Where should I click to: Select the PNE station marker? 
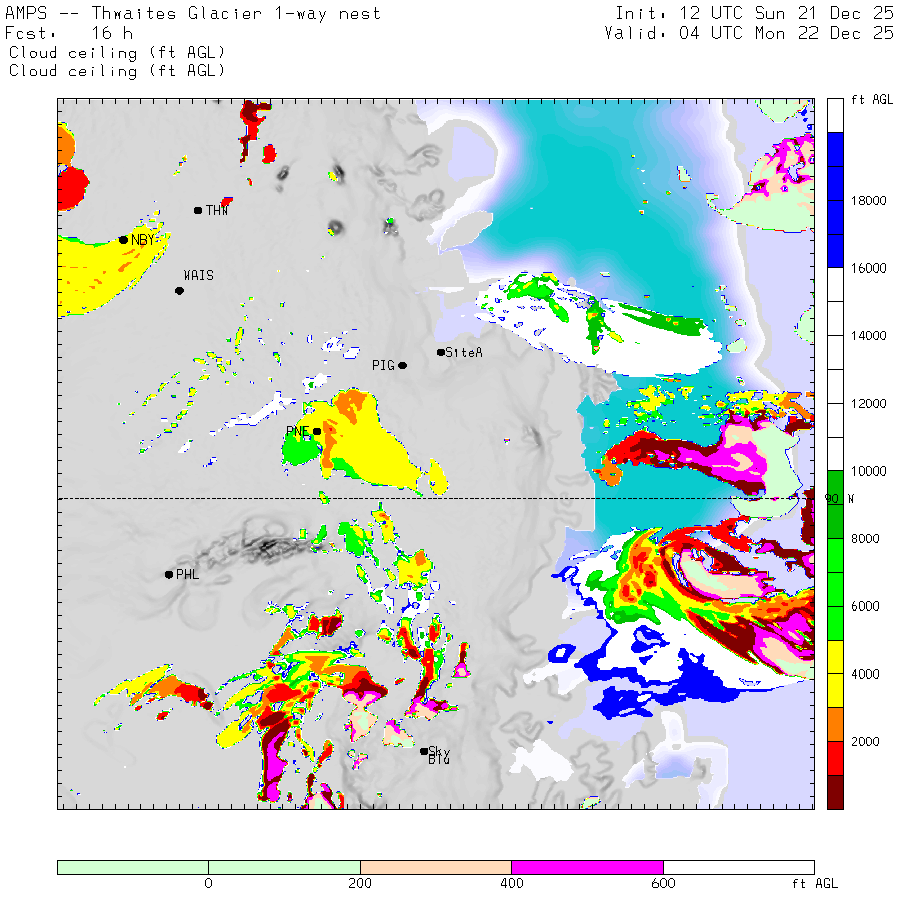(x=317, y=432)
